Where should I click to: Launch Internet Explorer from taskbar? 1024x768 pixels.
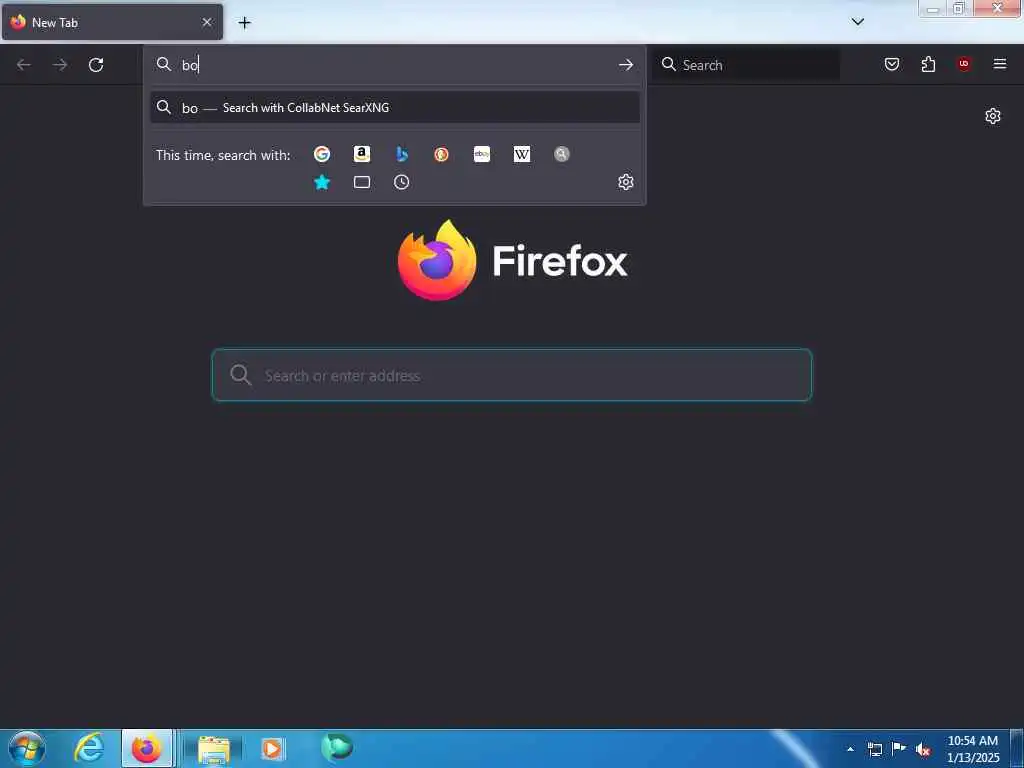tap(89, 748)
